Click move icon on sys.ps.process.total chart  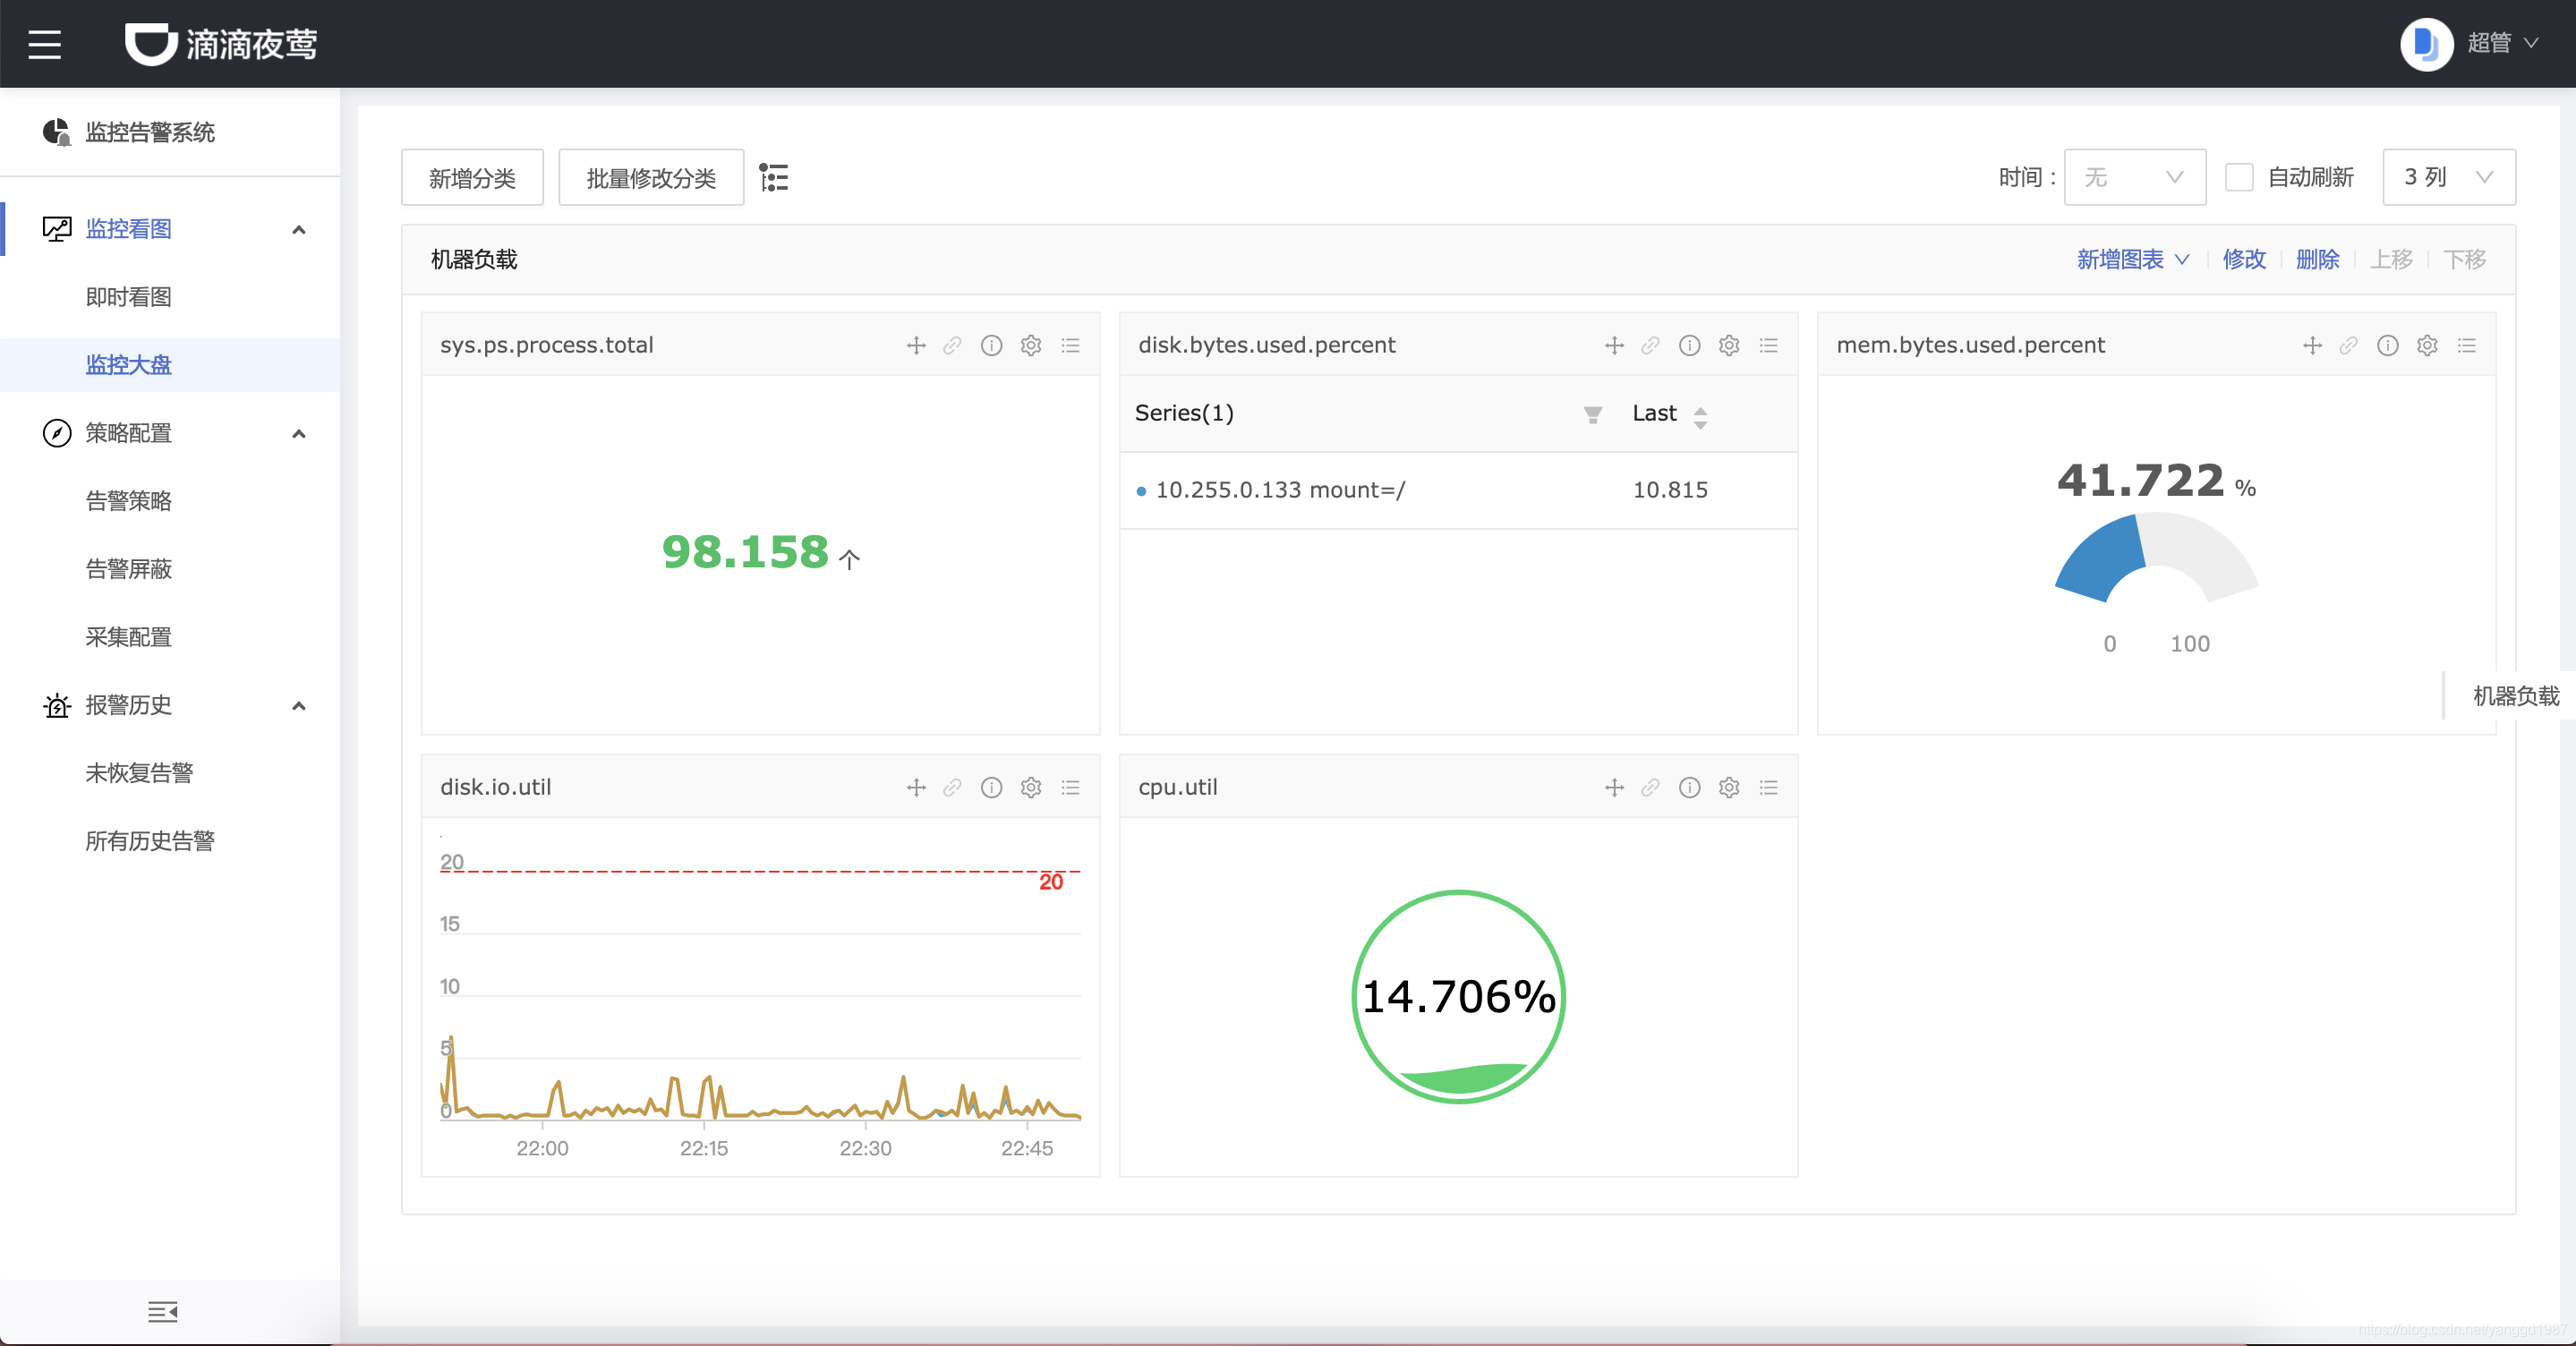(x=916, y=345)
